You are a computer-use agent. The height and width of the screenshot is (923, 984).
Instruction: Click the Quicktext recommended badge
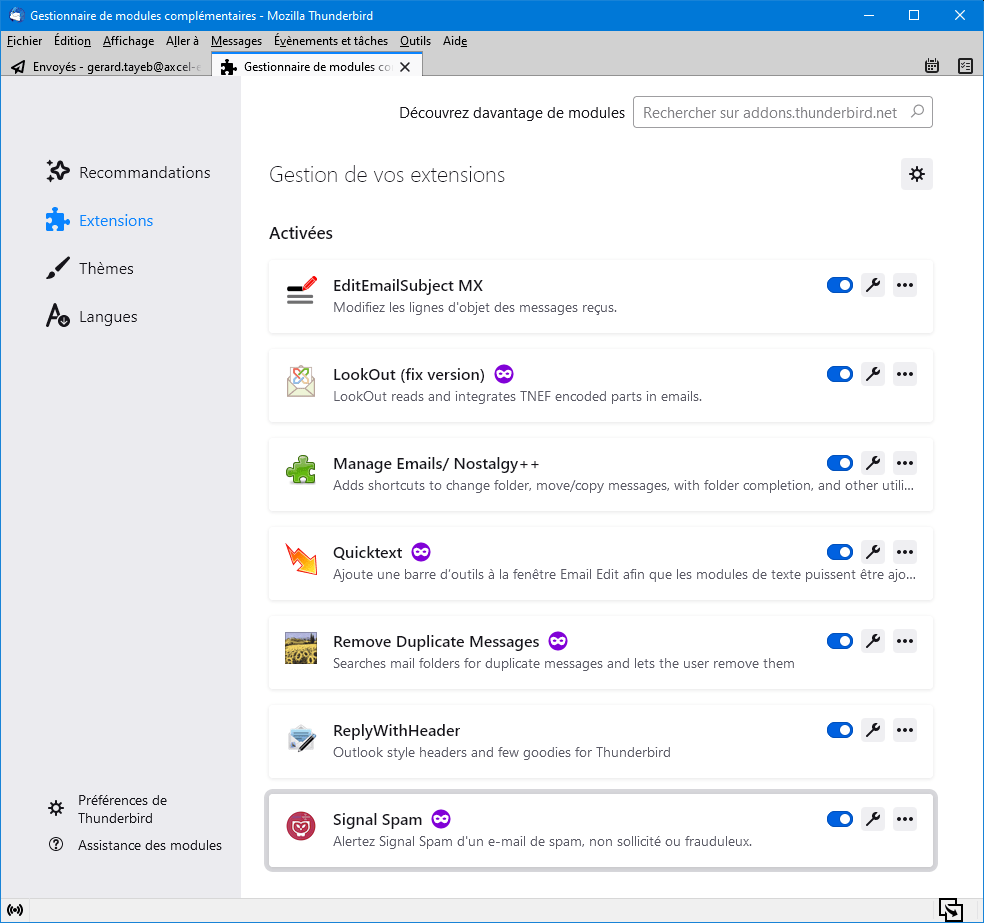pos(421,553)
